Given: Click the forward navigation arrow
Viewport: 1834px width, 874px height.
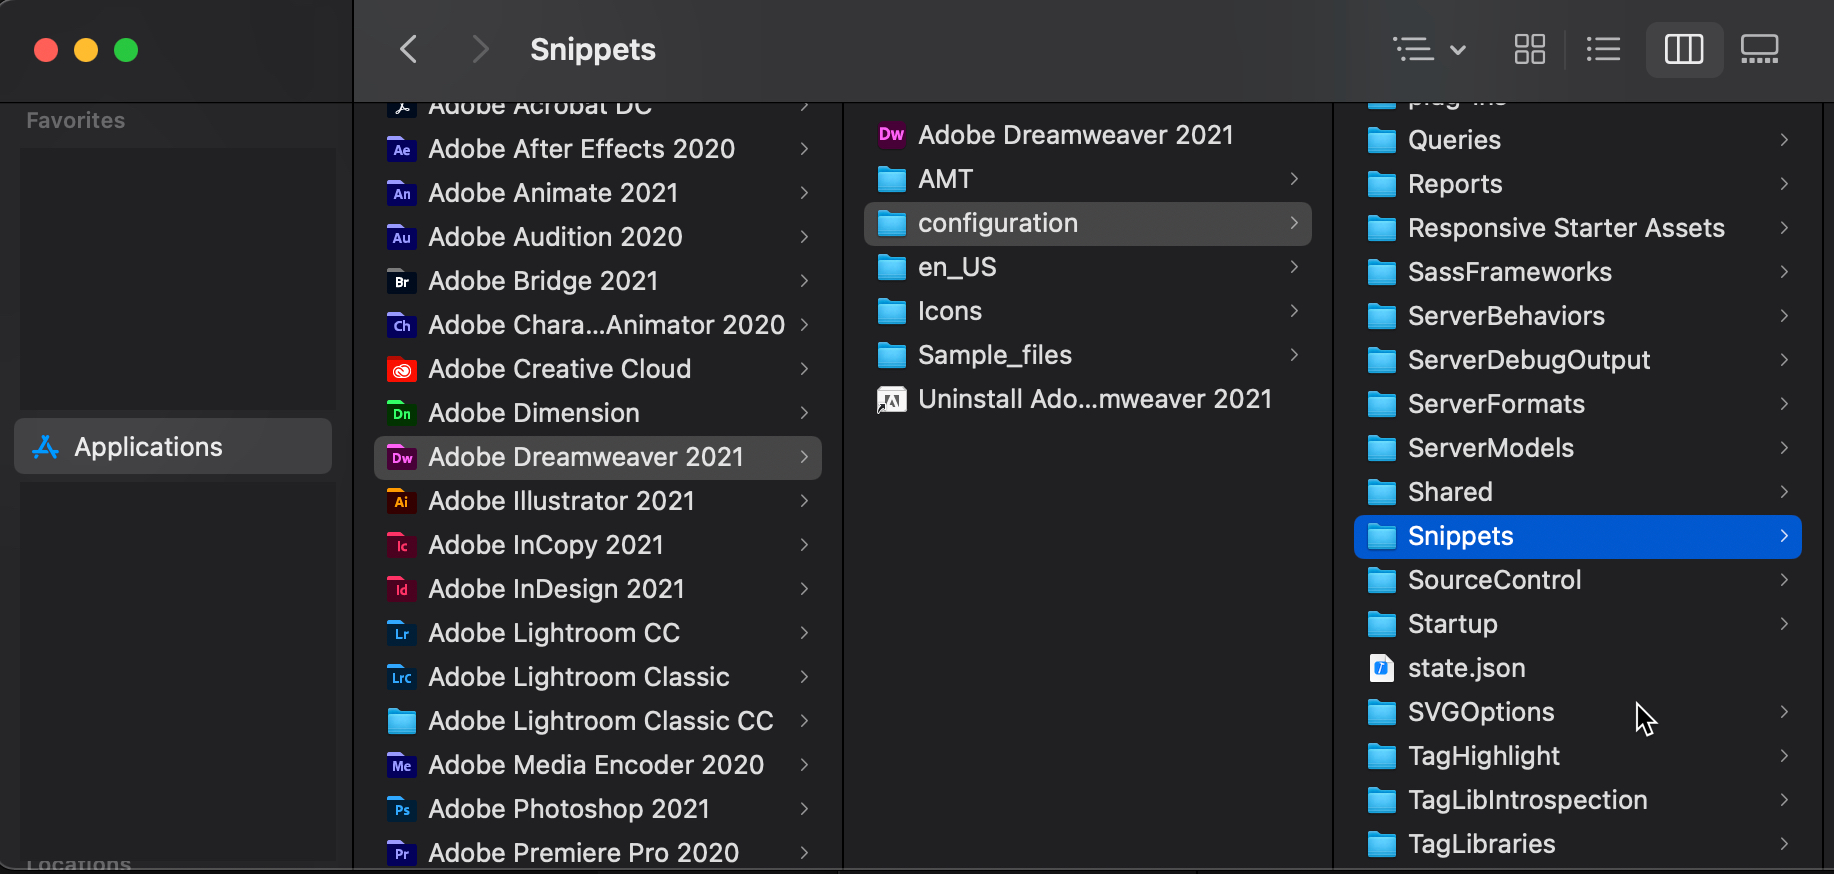Looking at the screenshot, I should (x=480, y=49).
